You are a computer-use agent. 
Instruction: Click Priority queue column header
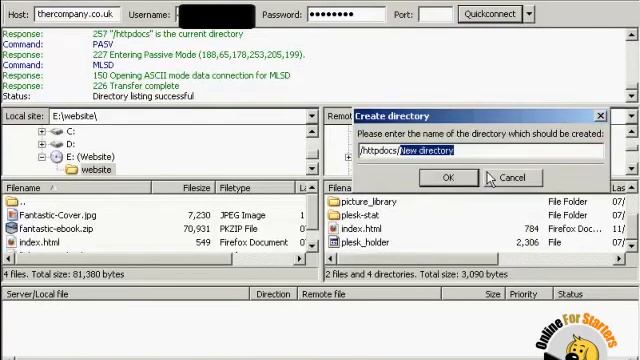click(x=529, y=294)
